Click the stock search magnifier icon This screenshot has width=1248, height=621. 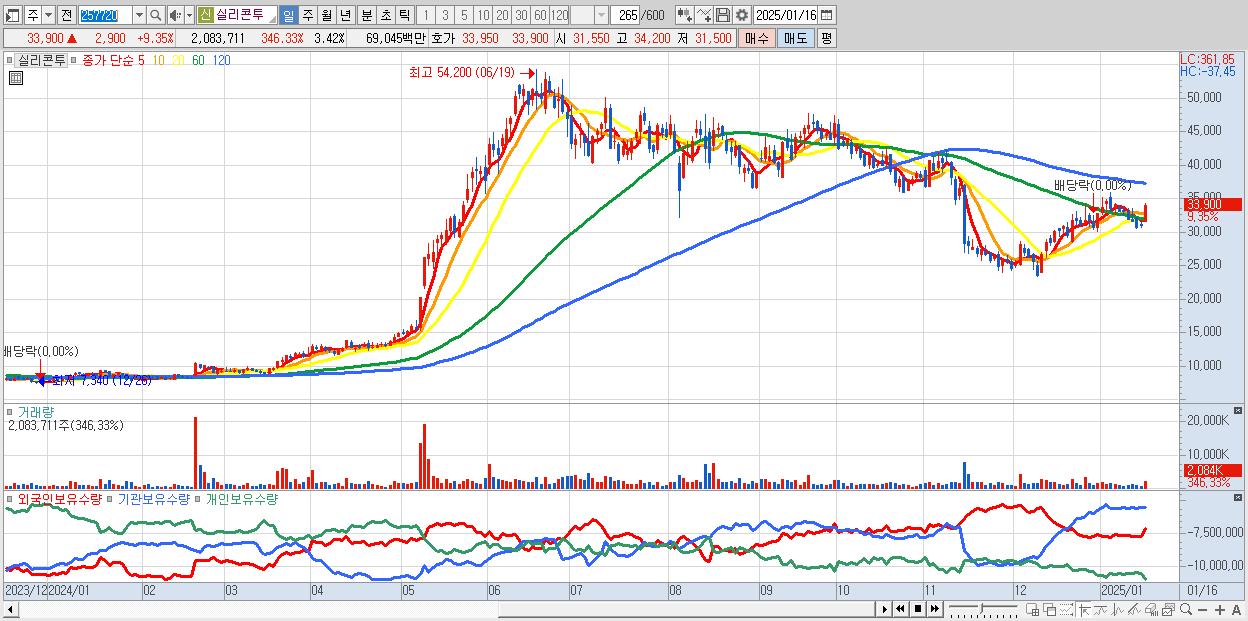pyautogui.click(x=156, y=15)
